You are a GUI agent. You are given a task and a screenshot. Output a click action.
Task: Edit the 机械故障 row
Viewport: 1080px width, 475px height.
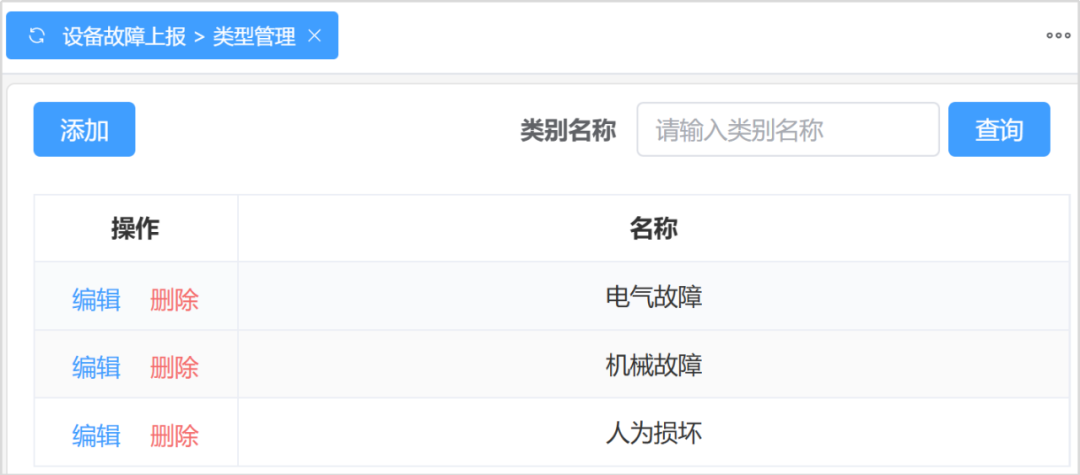96,367
